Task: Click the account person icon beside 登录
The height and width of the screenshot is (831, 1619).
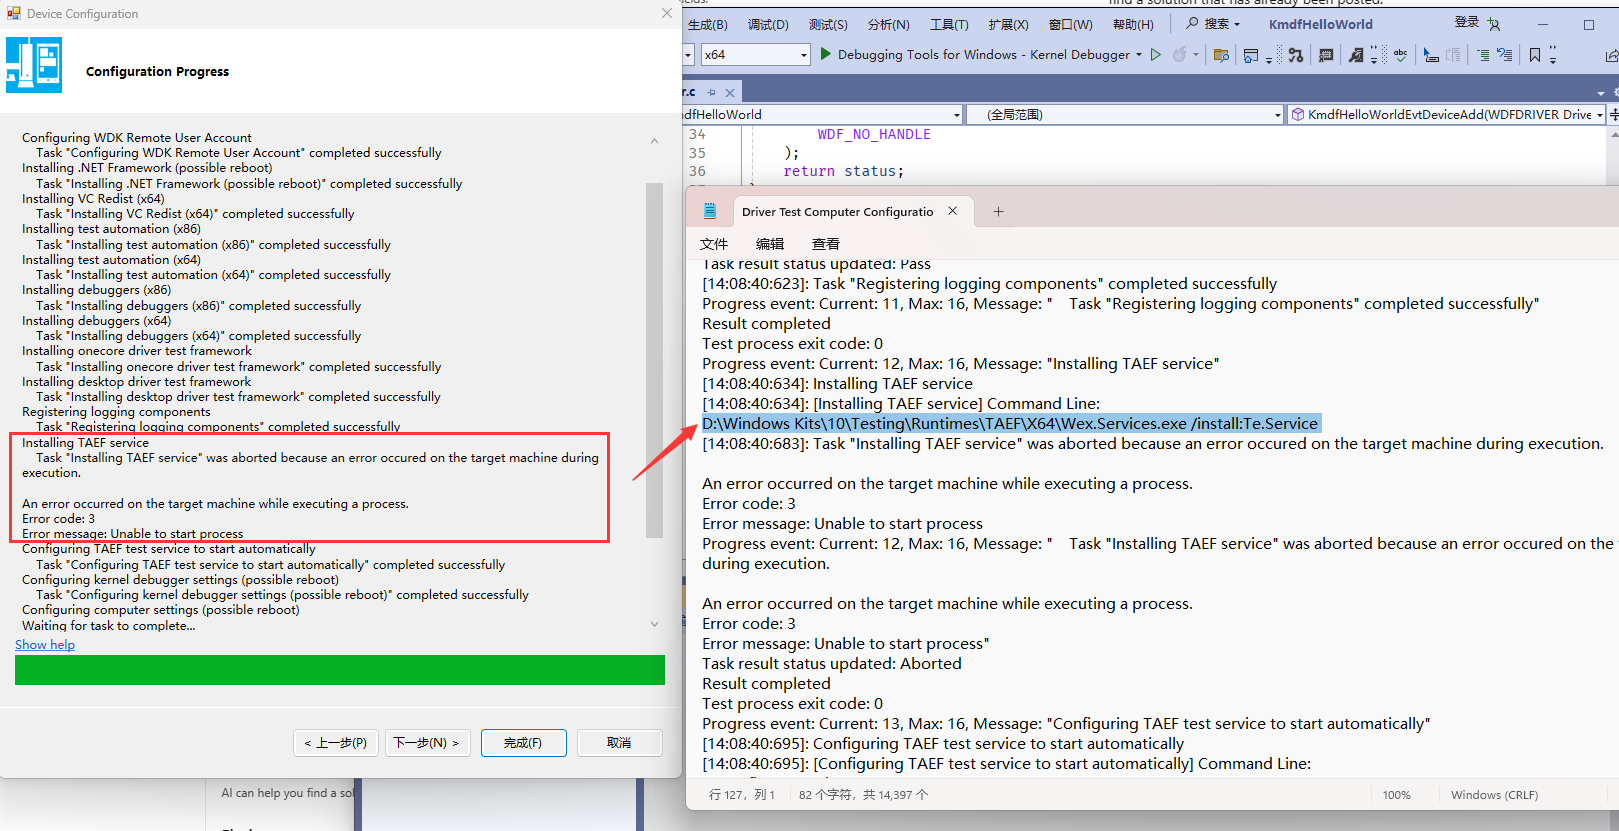Action: 1493,24
